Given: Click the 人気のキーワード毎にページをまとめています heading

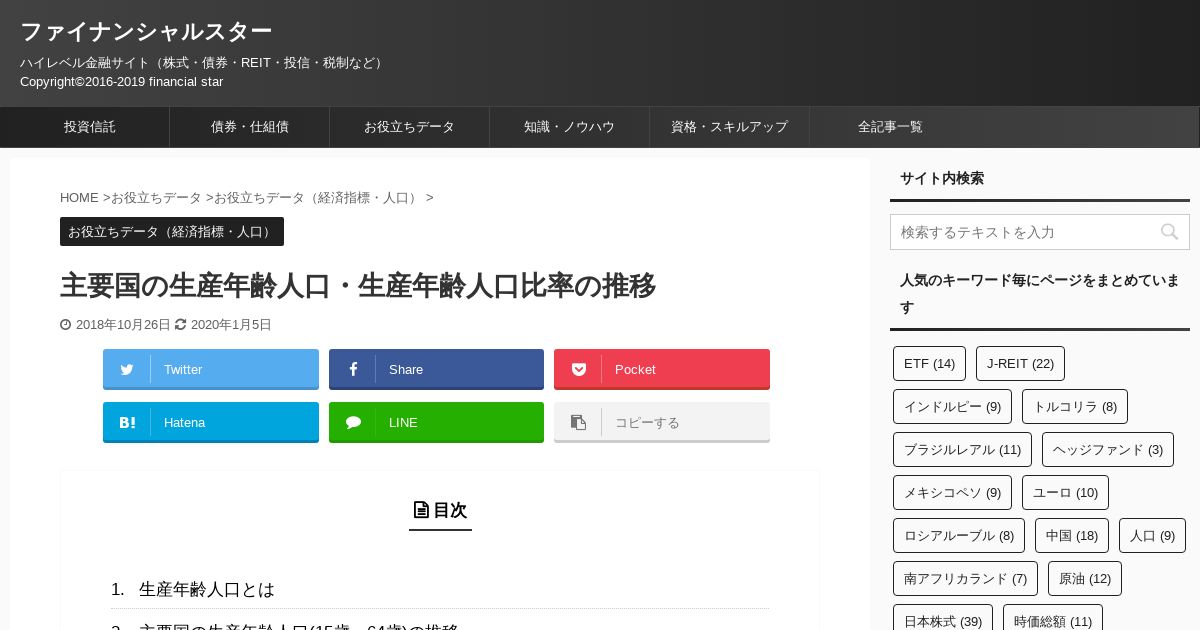Looking at the screenshot, I should tap(1040, 294).
